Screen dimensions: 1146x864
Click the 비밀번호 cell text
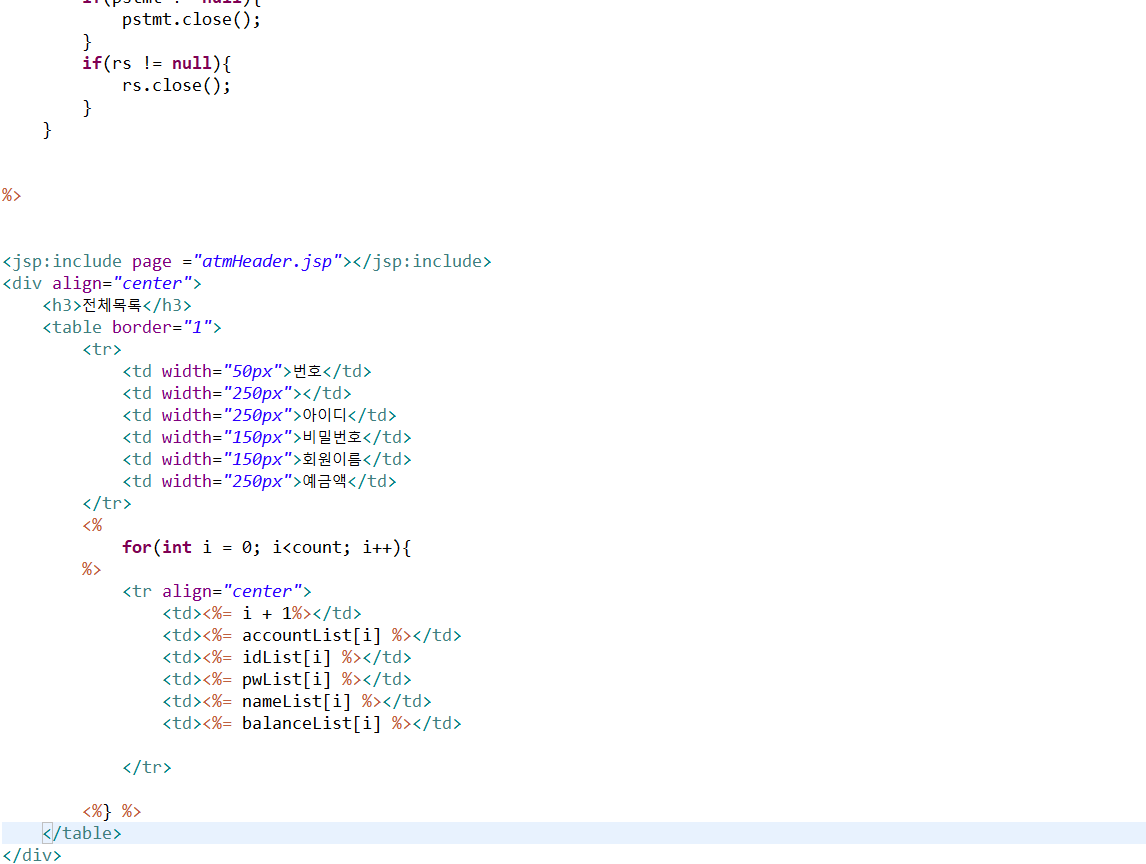pos(333,436)
